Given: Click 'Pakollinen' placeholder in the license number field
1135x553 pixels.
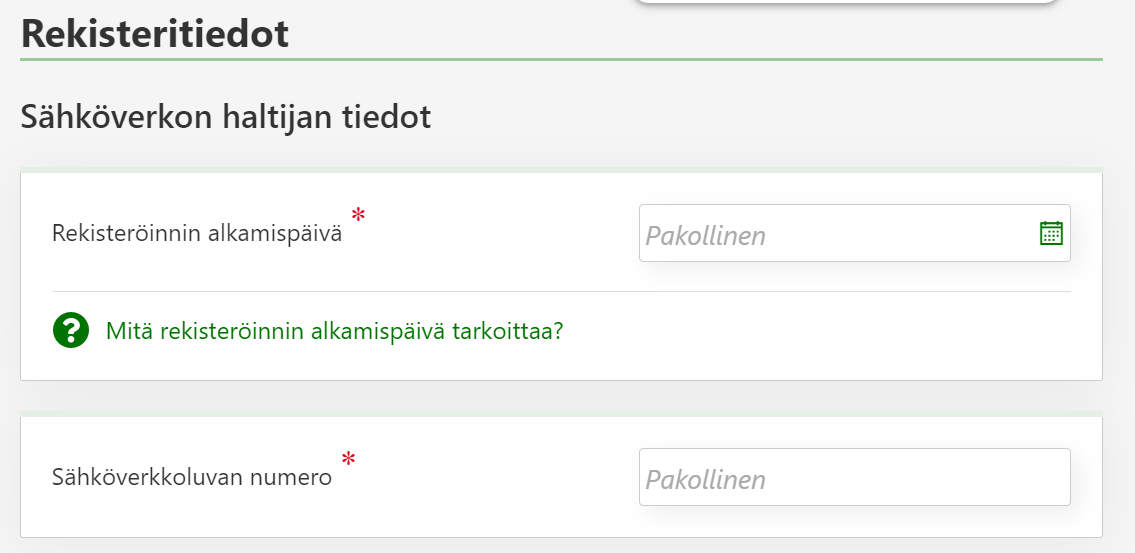Looking at the screenshot, I should tap(706, 480).
